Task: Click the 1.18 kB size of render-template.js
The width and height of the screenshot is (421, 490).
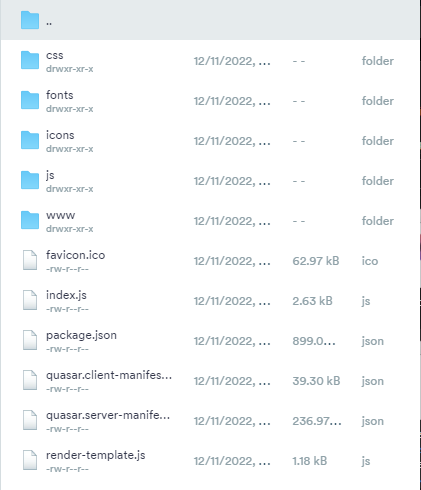Action: pyautogui.click(x=310, y=461)
